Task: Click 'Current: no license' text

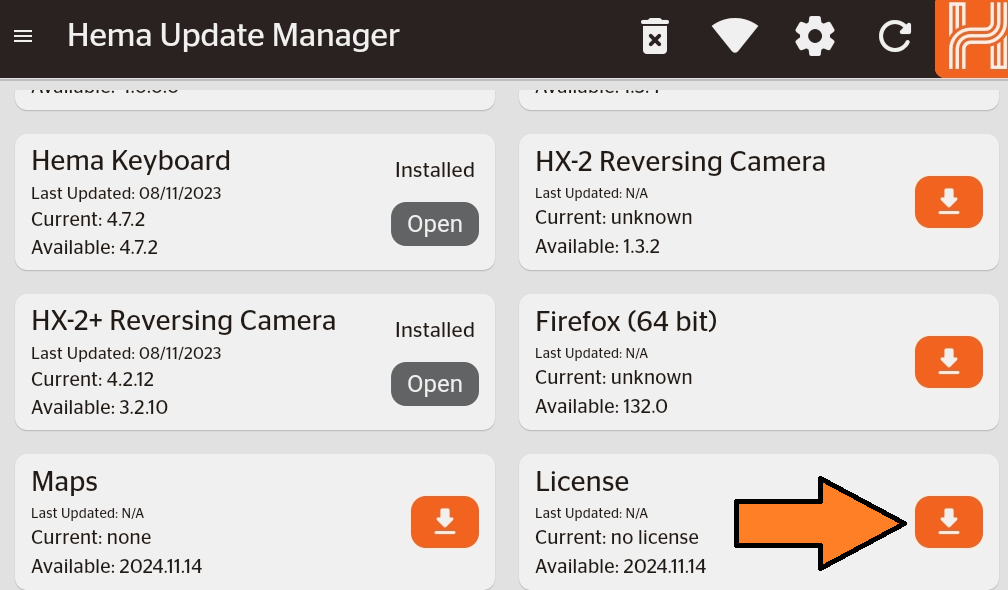Action: point(617,537)
